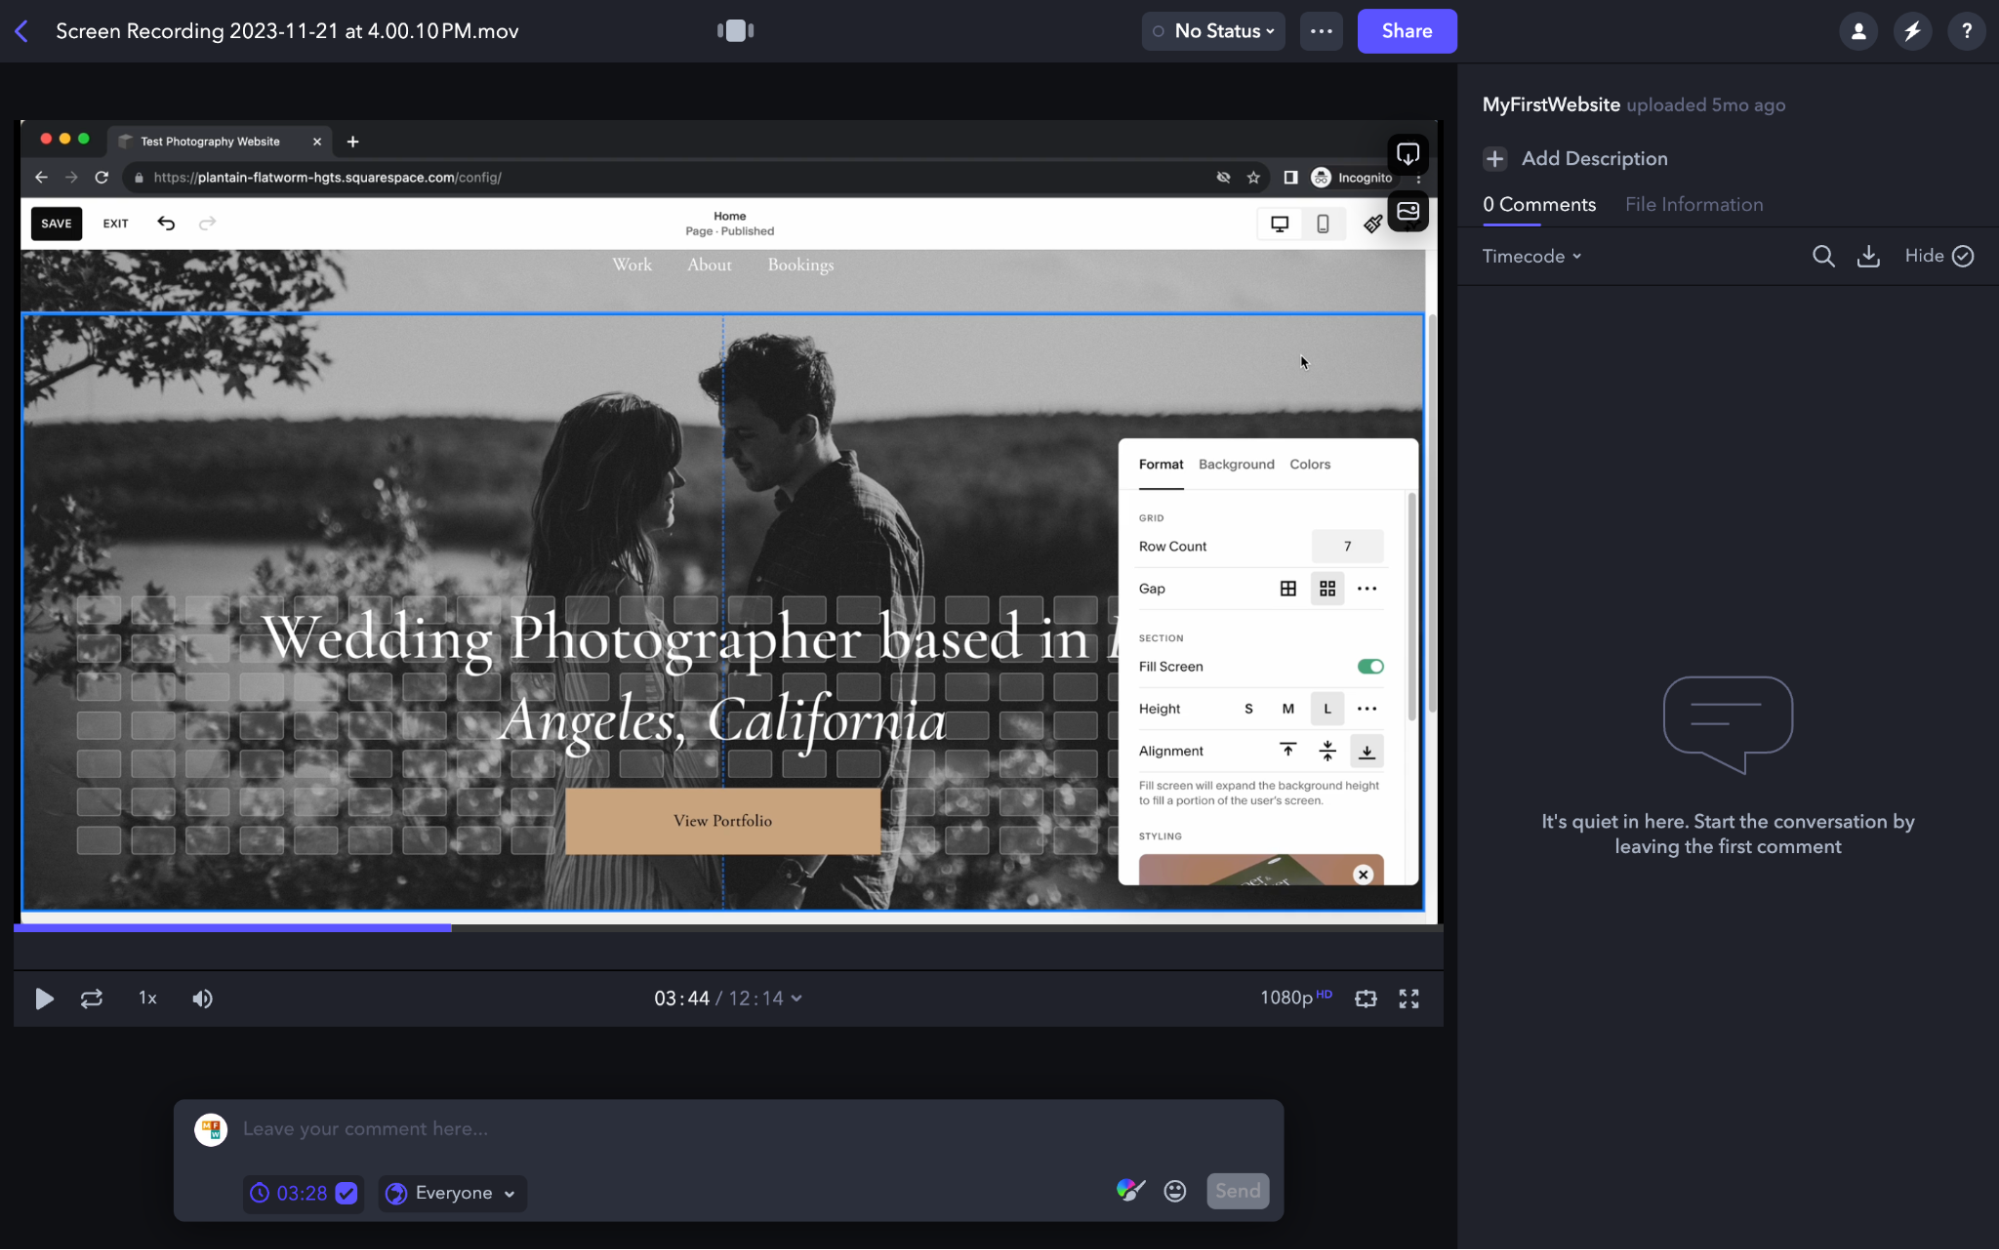
Task: Select Height option M
Action: click(x=1288, y=709)
